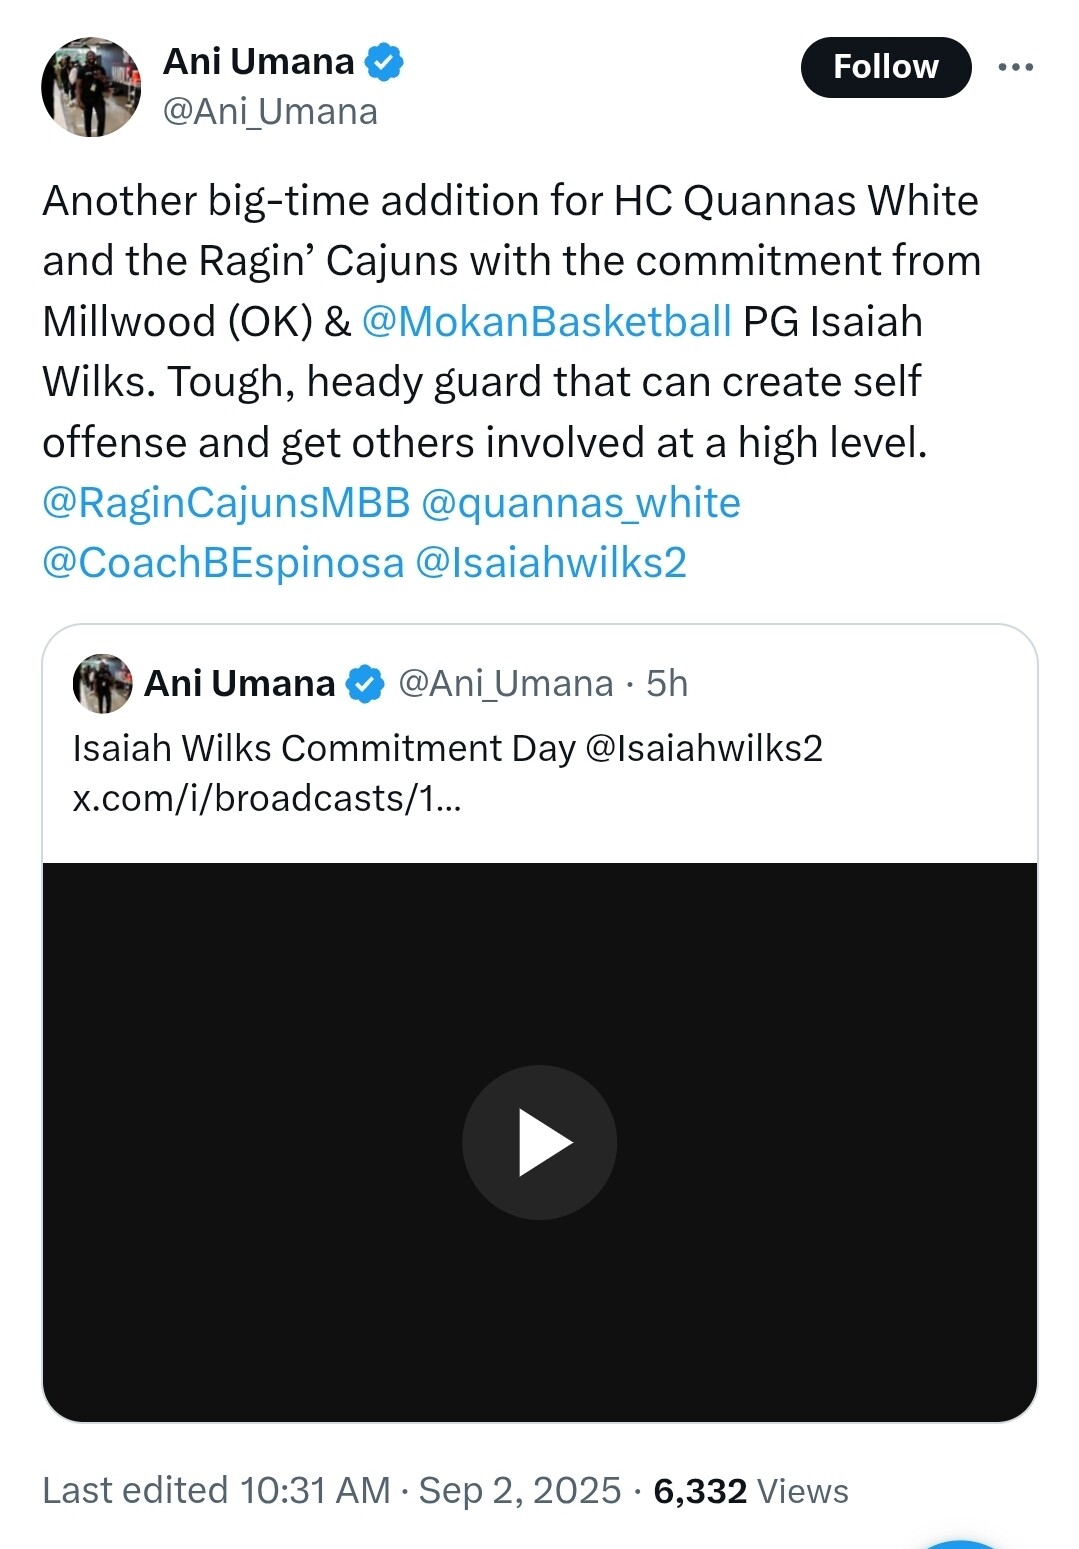Click the blue verified badge beside Ani Umana
Image resolution: width=1079 pixels, height=1549 pixels.
pos(384,62)
